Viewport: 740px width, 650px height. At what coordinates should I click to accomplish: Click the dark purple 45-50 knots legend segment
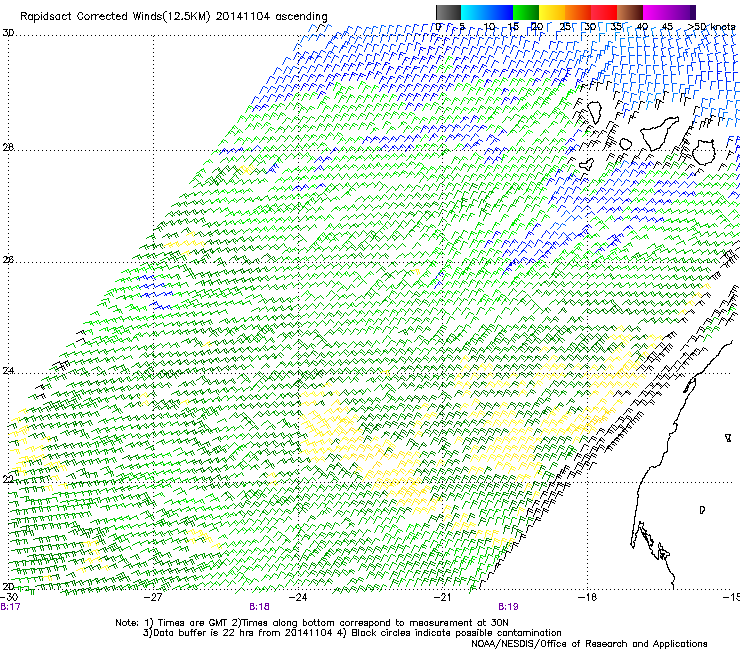pos(682,12)
